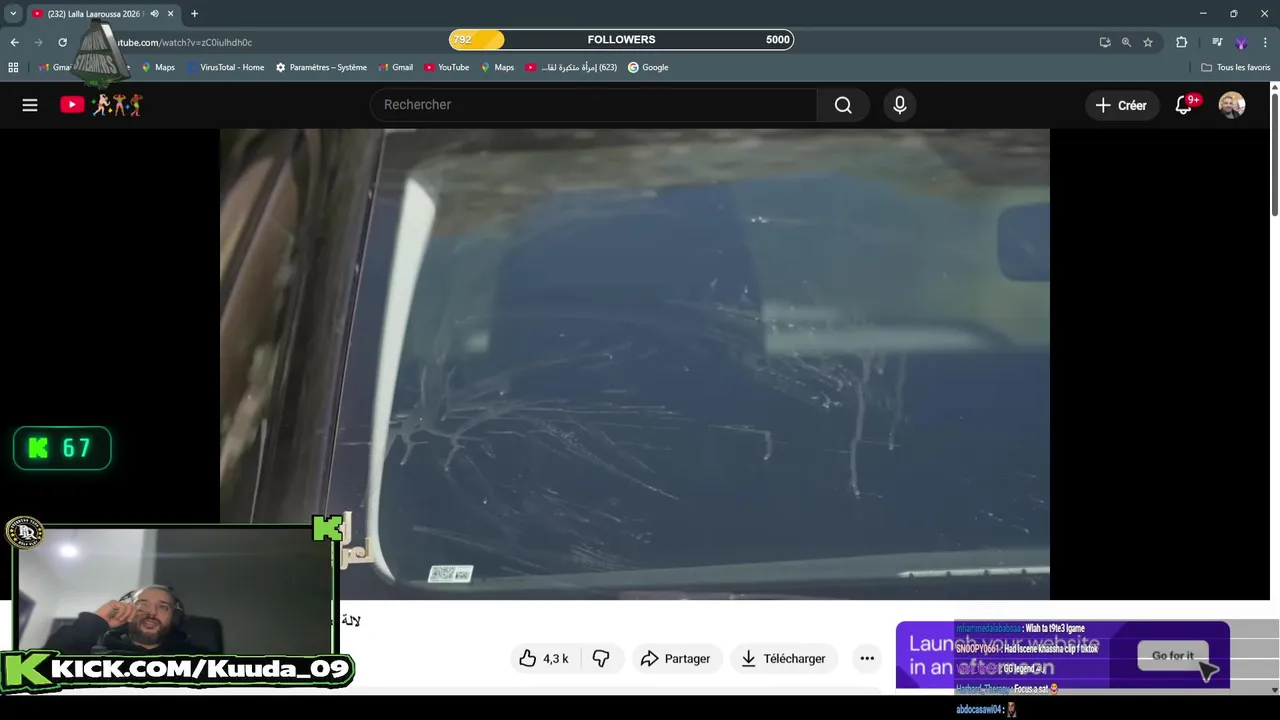Open the apps grid in bookmarks bar
This screenshot has height=720, width=1280.
coord(13,67)
